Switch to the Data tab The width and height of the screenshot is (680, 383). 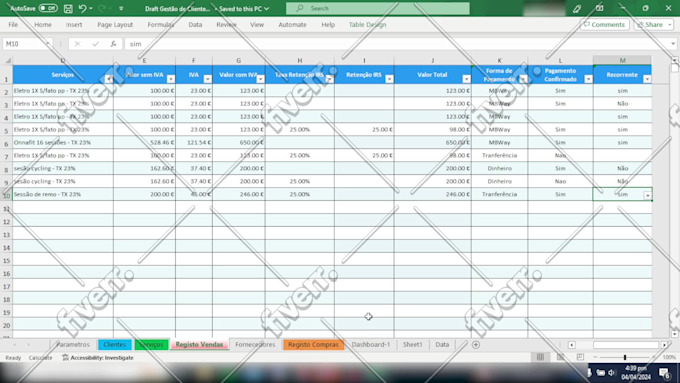pos(195,25)
